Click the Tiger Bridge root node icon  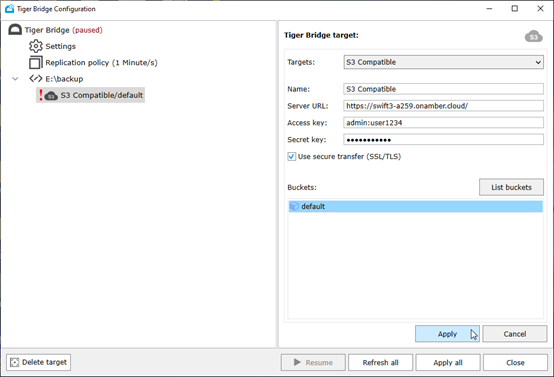click(x=15, y=30)
